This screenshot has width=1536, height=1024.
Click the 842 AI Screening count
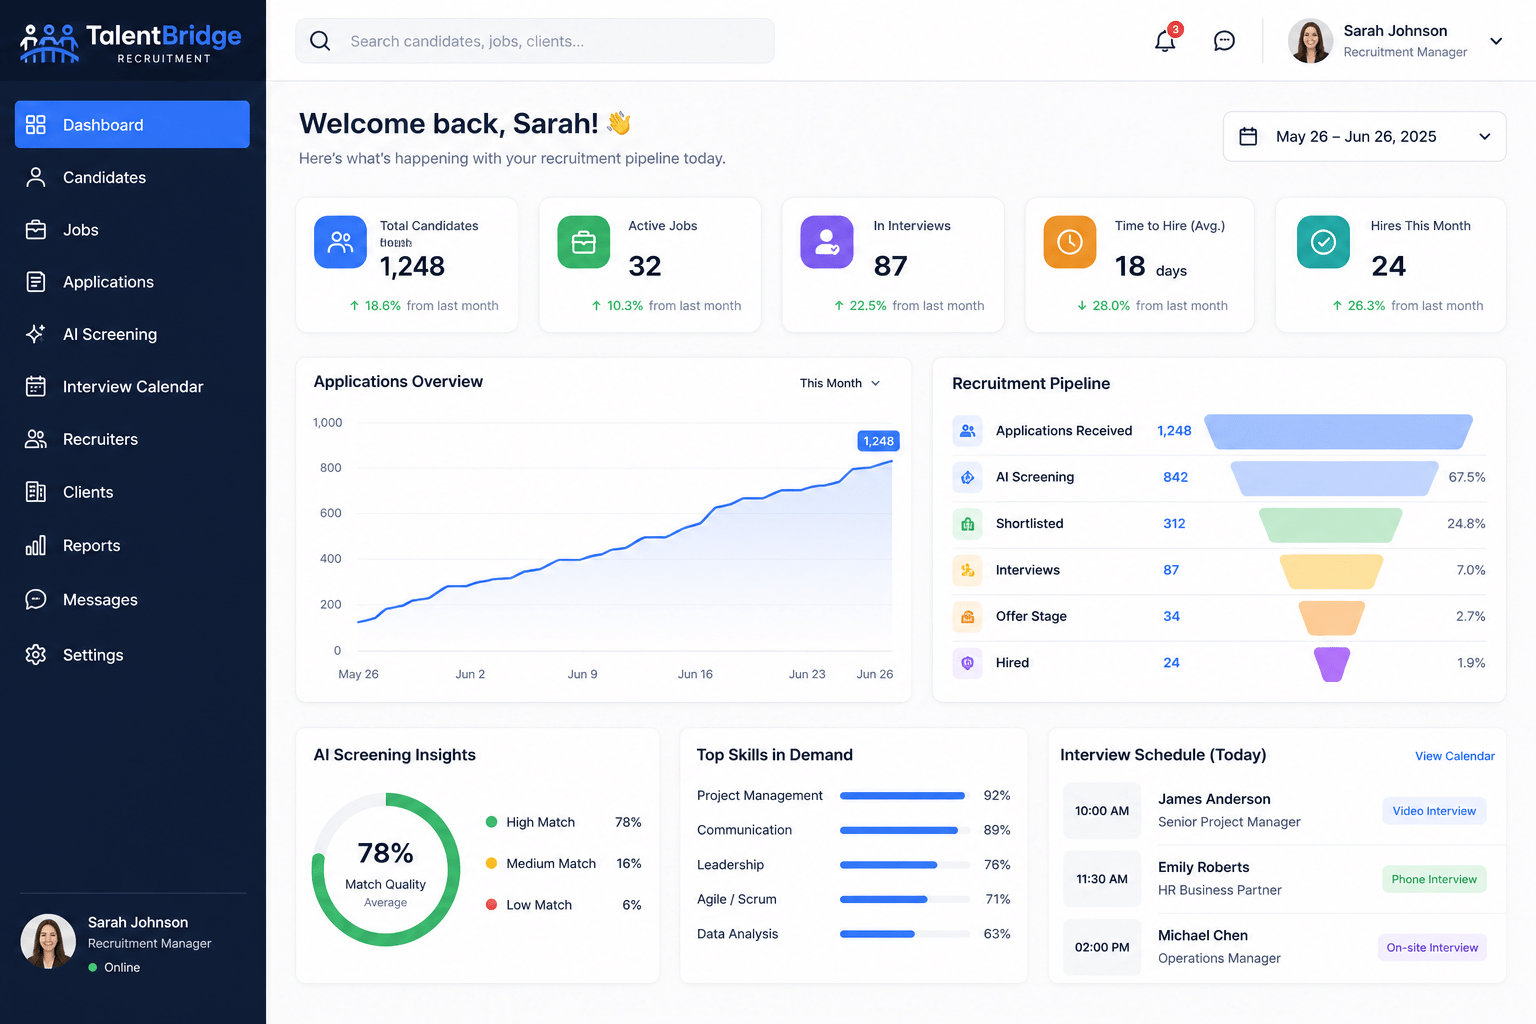point(1176,477)
